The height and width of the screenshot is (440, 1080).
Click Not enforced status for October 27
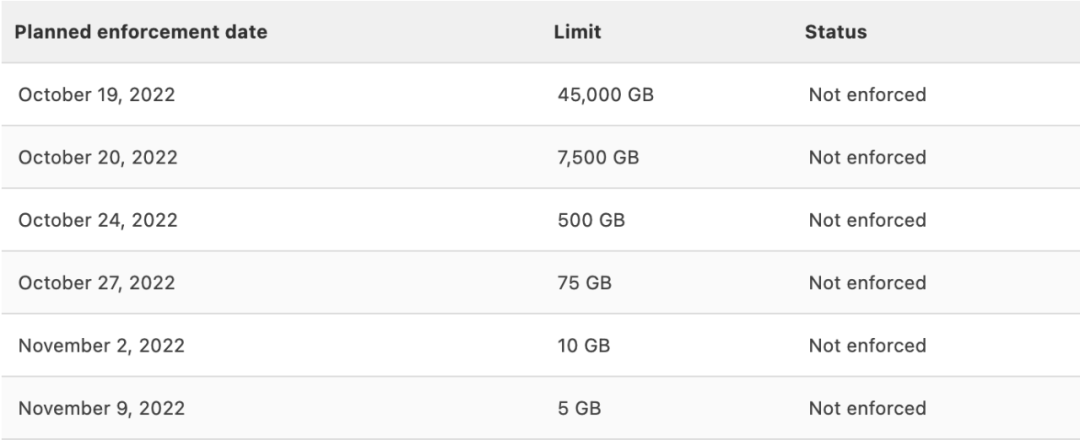coord(867,283)
